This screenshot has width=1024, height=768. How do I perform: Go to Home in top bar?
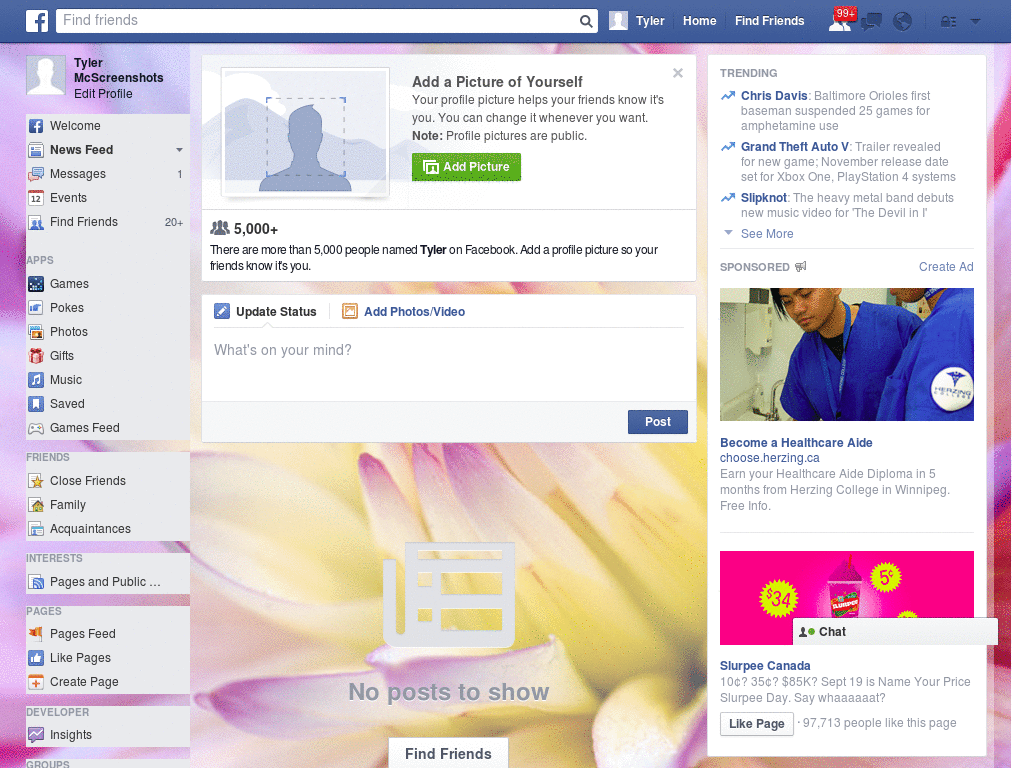coord(699,21)
